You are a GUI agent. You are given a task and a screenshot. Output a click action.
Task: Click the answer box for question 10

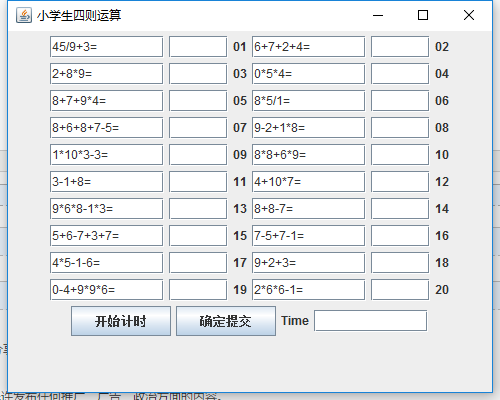click(400, 155)
